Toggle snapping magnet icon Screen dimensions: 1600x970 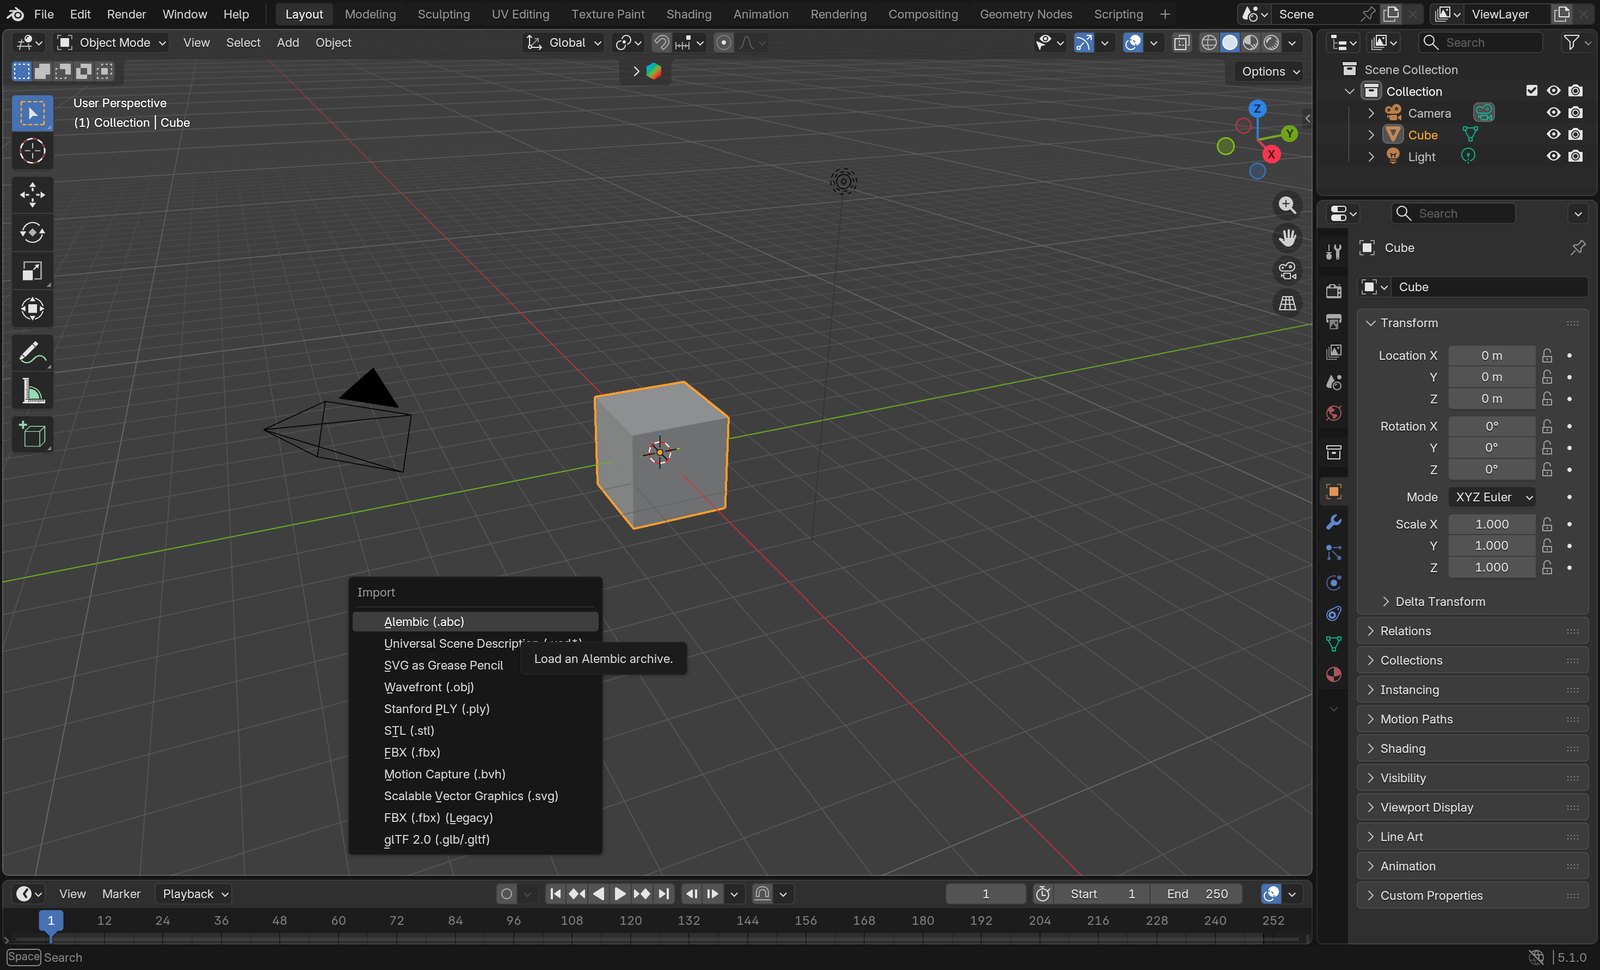pos(661,43)
